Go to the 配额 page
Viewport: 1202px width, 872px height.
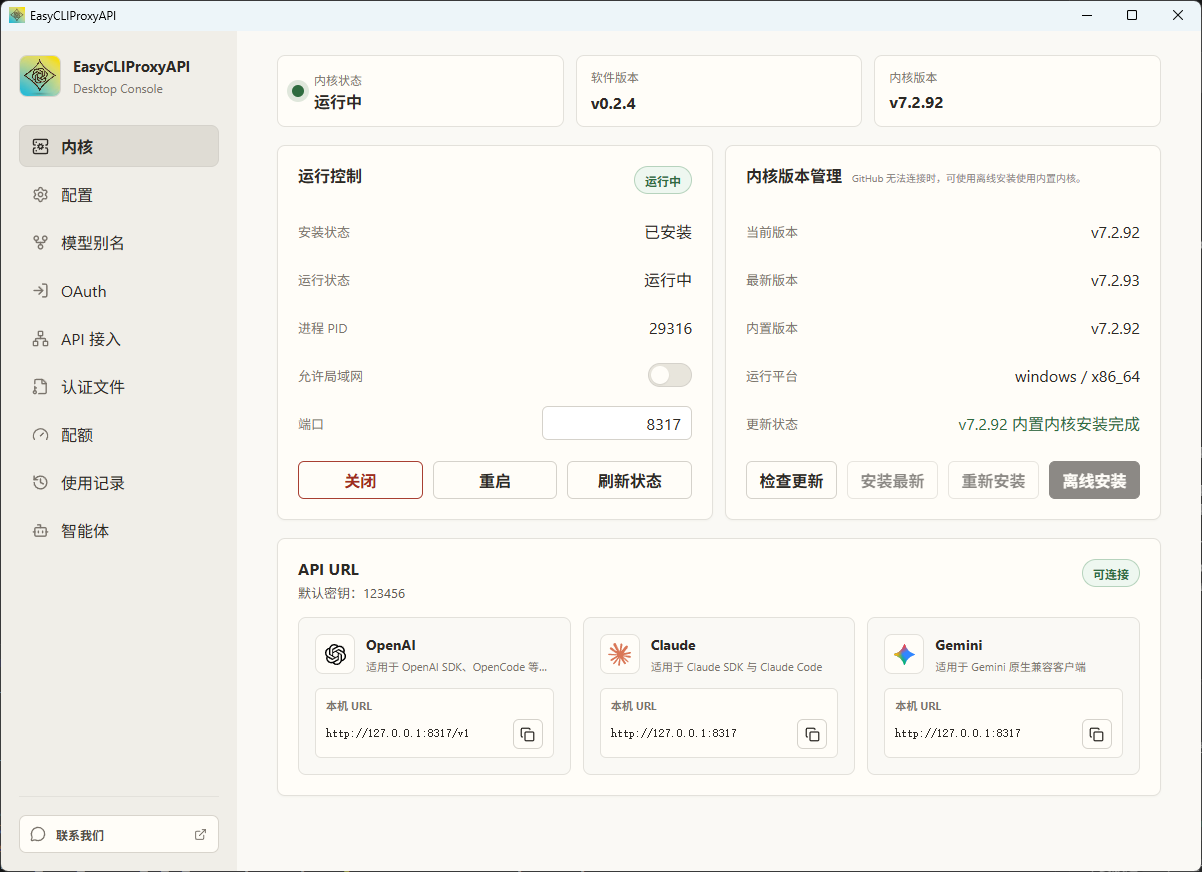click(119, 435)
